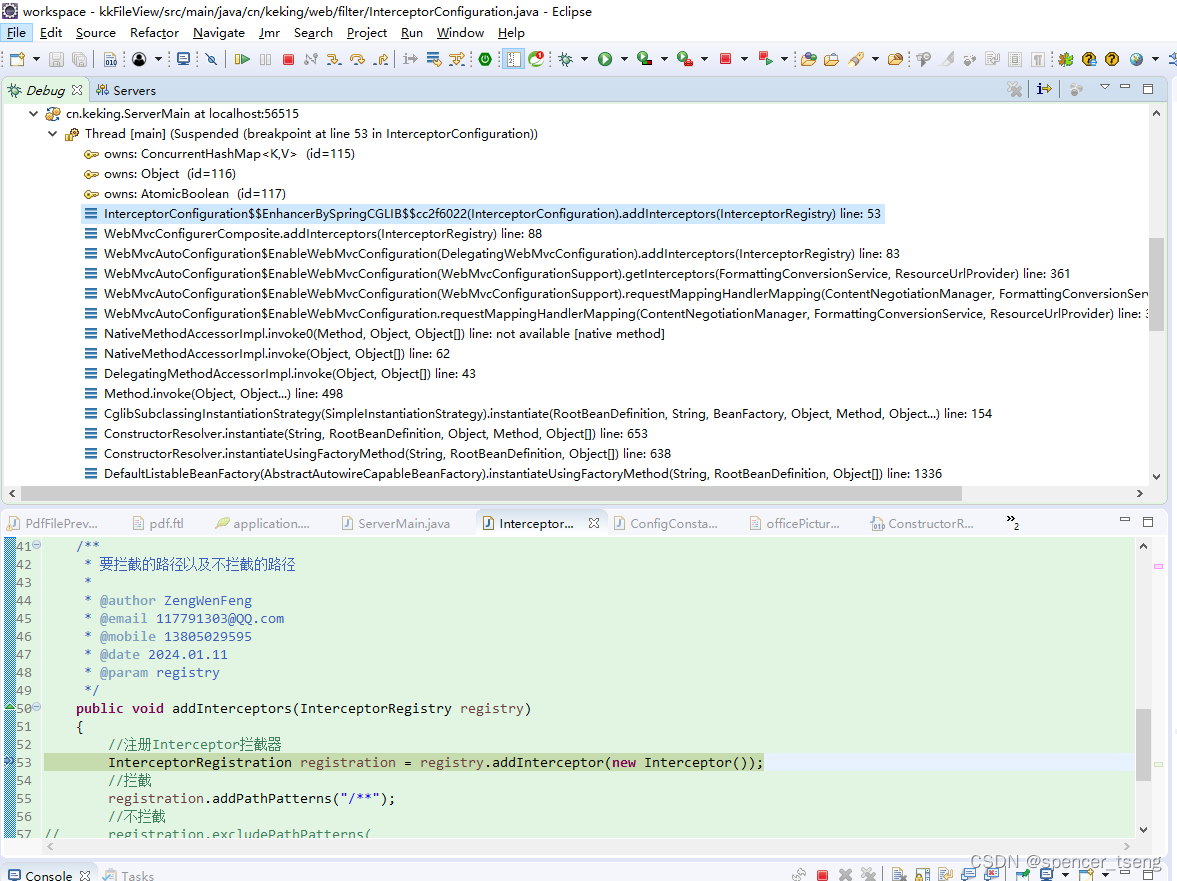The width and height of the screenshot is (1177, 881).
Task: Click the Resume debug icon
Action: click(x=243, y=58)
